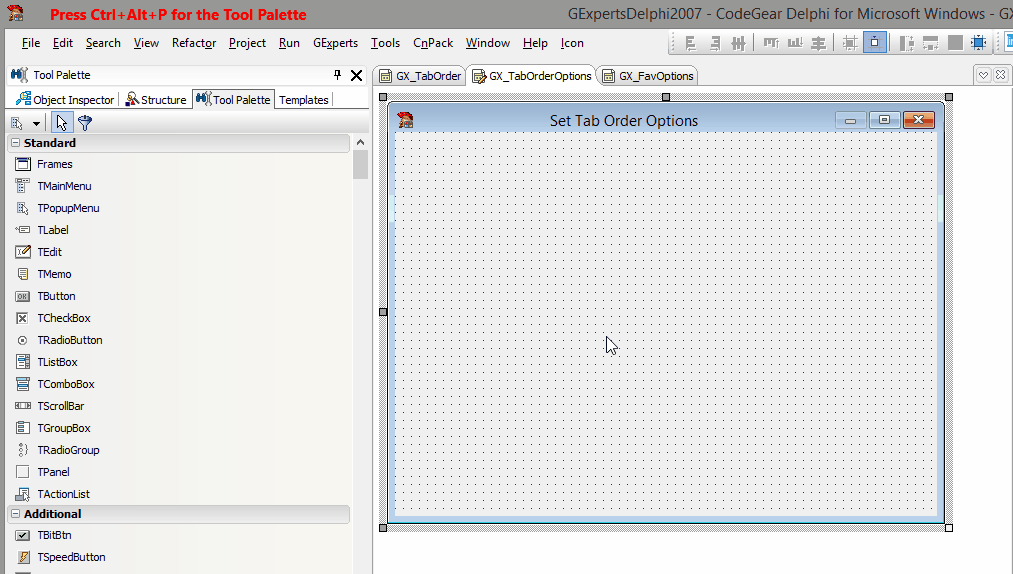The width and height of the screenshot is (1013, 574).
Task: Open the Project menu
Action: click(247, 43)
